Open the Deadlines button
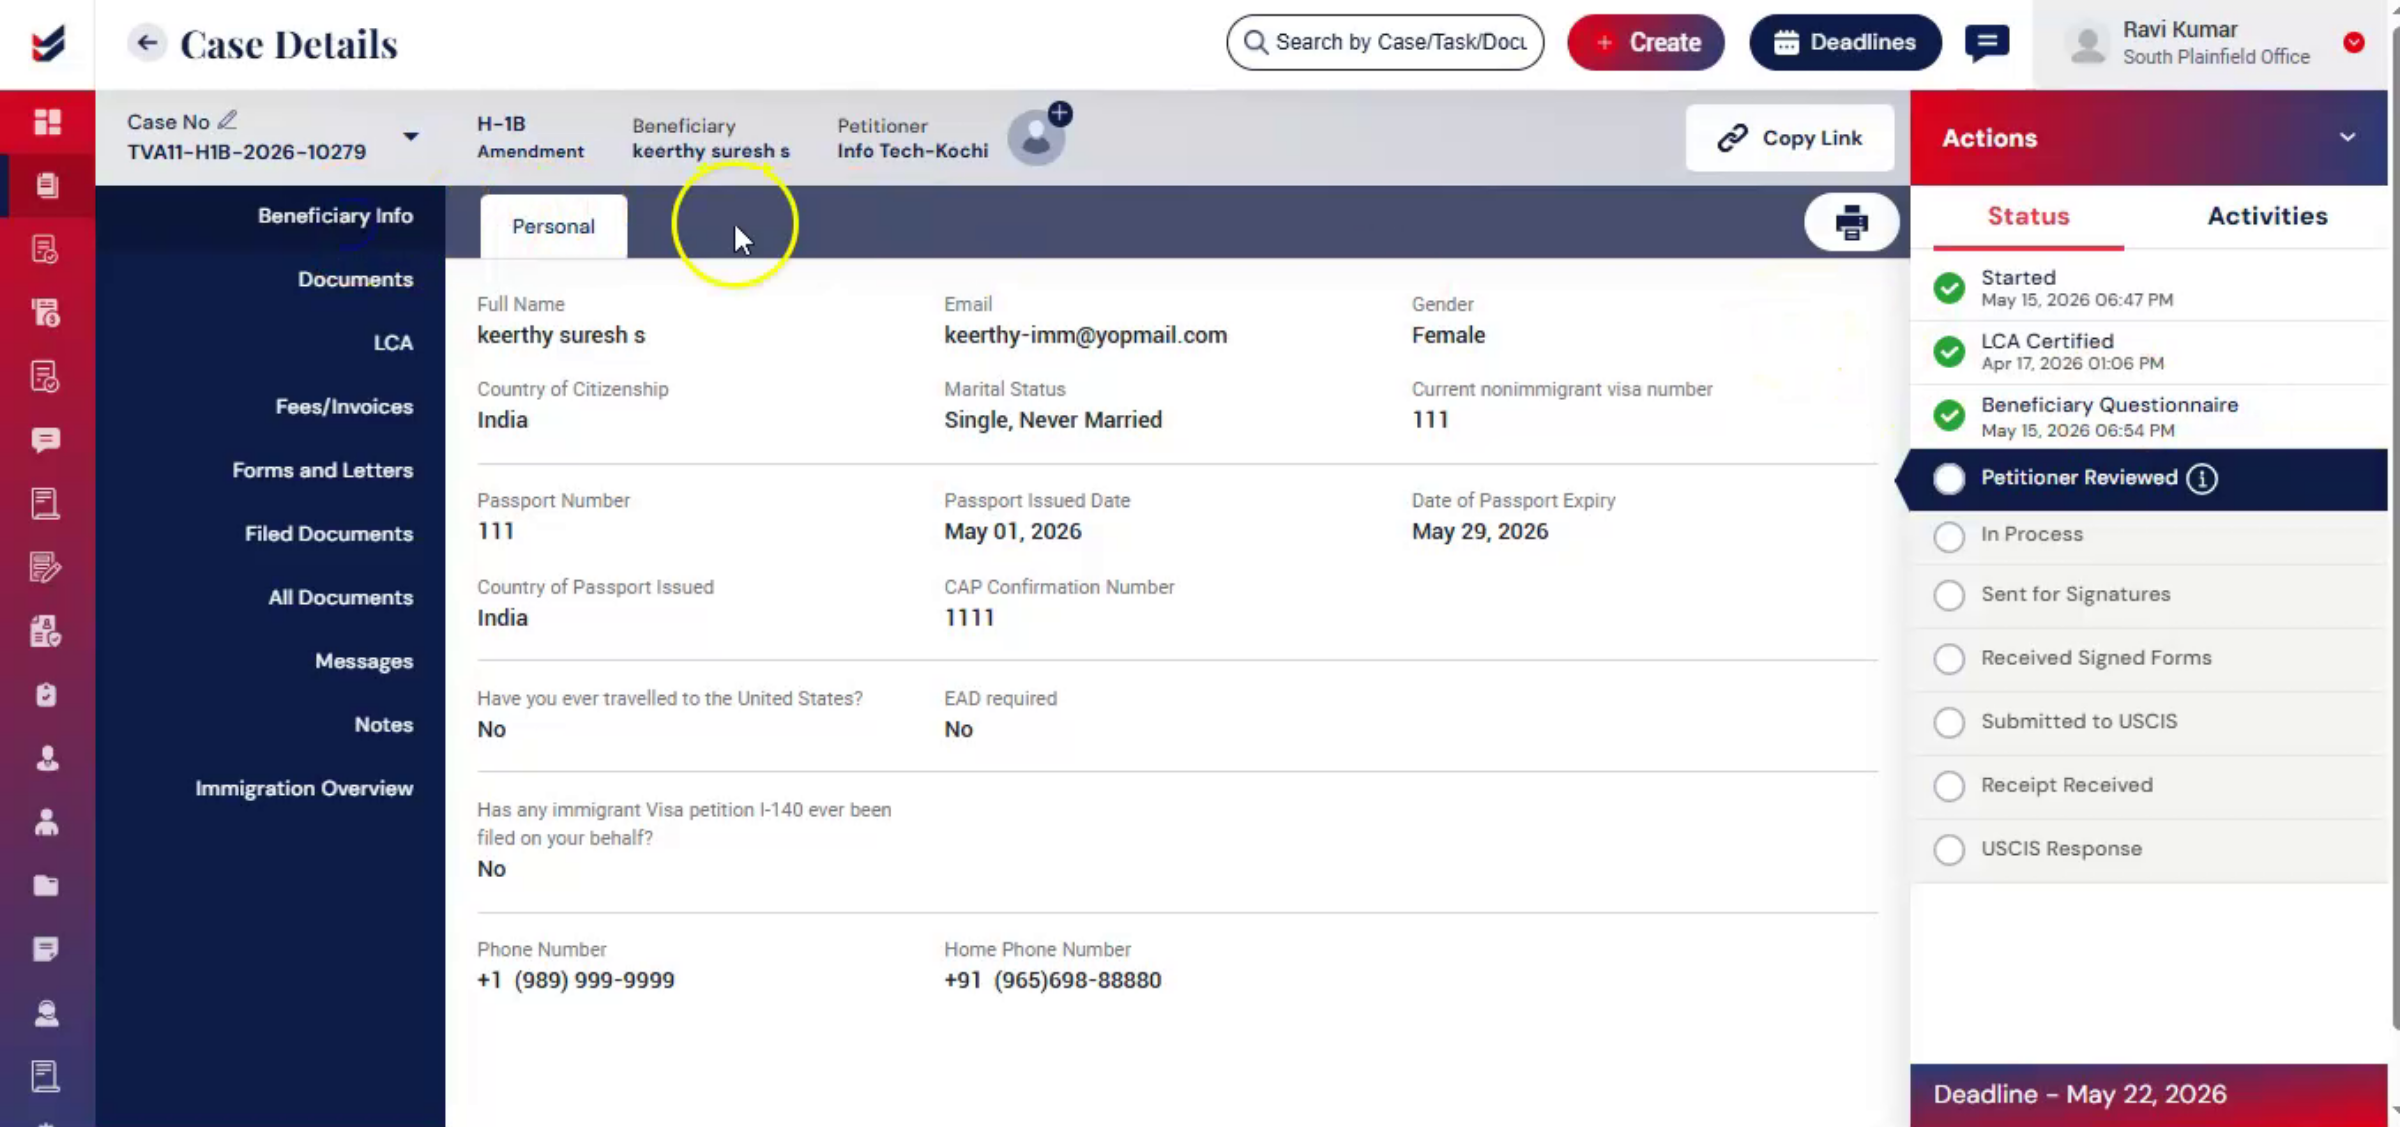2400x1127 pixels. [x=1845, y=42]
